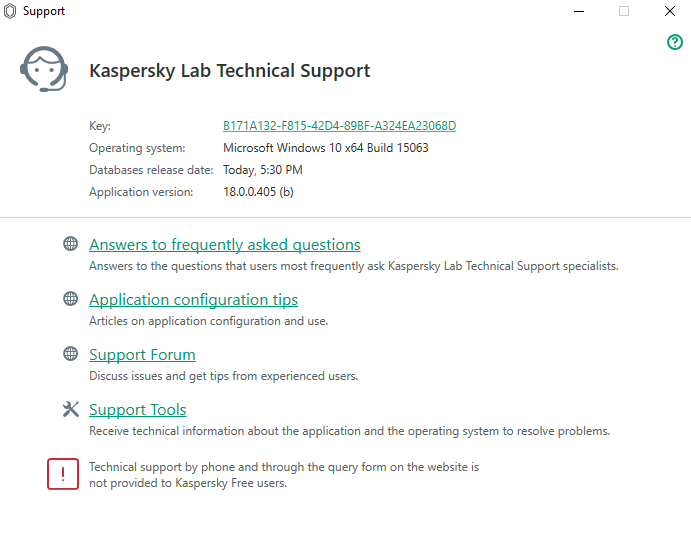Click the Operating system value text
This screenshot has height=543, width=691.
point(326,148)
